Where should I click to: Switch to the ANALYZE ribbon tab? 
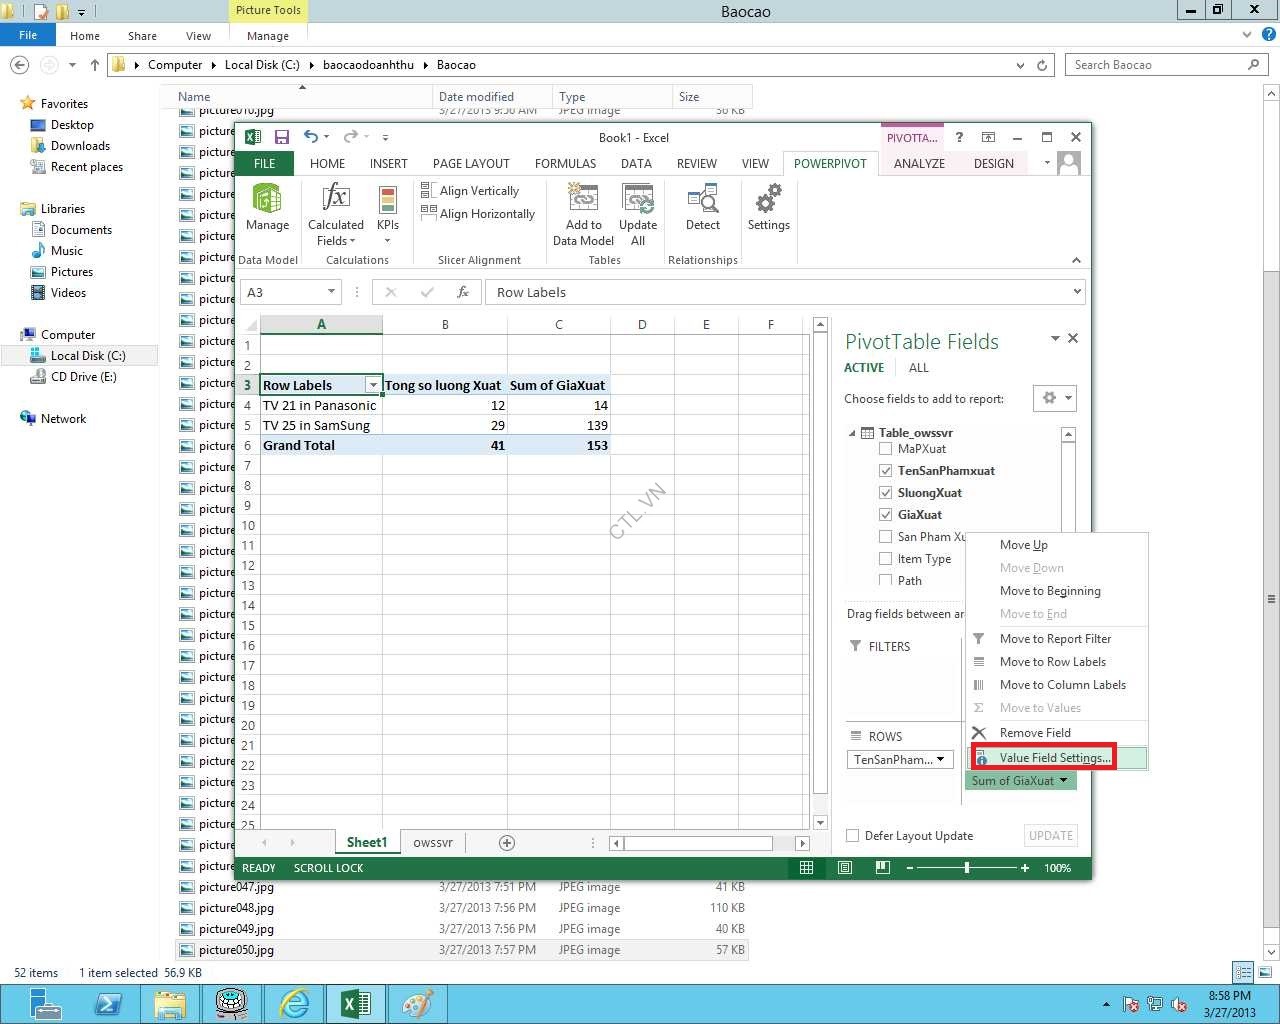918,164
